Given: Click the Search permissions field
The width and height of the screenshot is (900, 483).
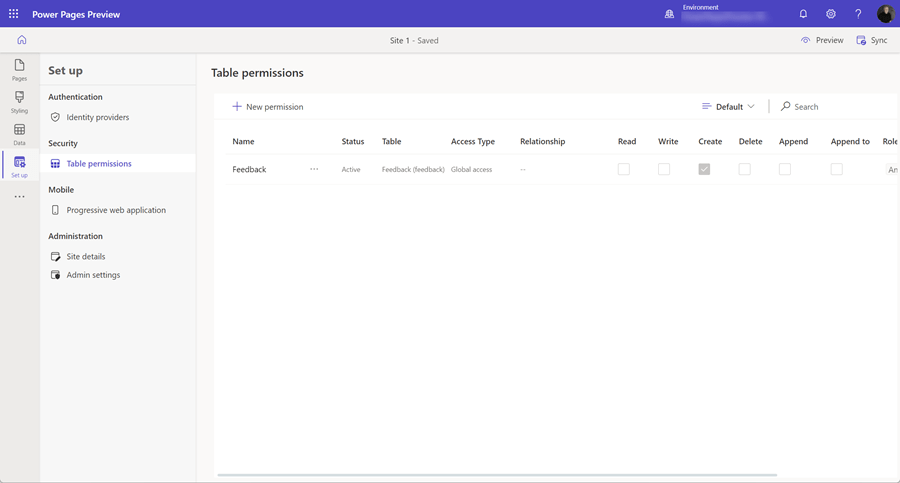Looking at the screenshot, I should [830, 107].
